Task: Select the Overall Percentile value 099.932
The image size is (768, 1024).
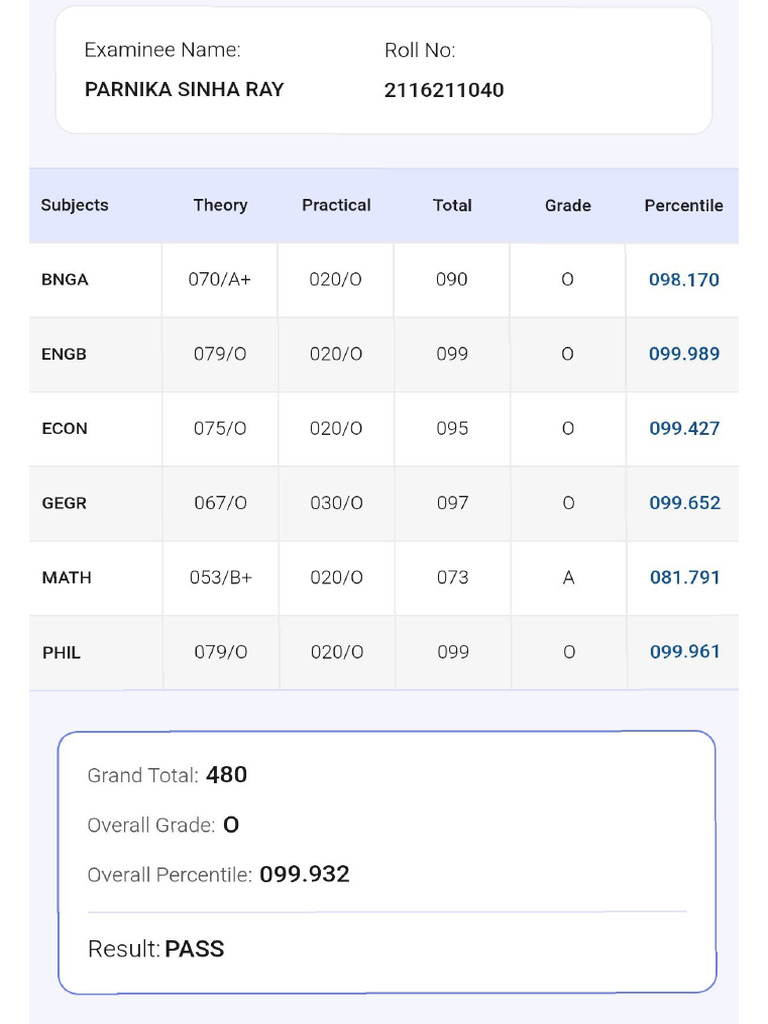Action: [x=304, y=875]
